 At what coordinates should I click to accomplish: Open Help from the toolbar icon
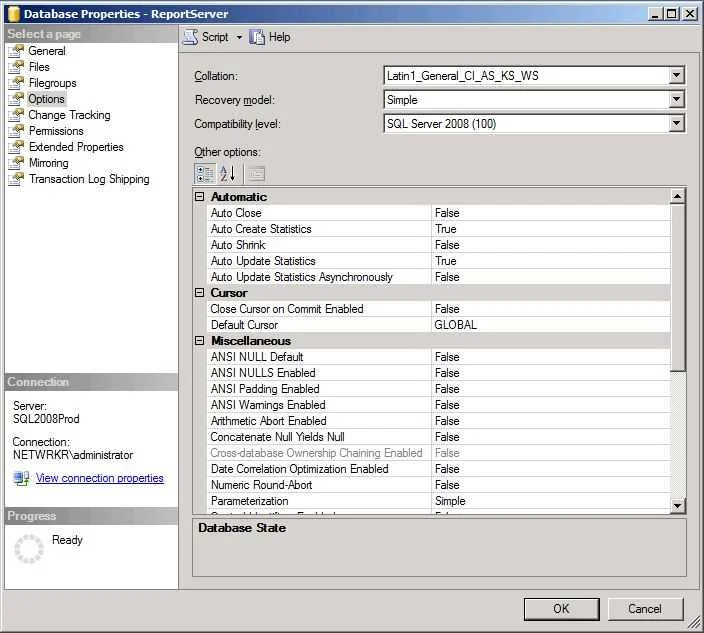pos(257,37)
